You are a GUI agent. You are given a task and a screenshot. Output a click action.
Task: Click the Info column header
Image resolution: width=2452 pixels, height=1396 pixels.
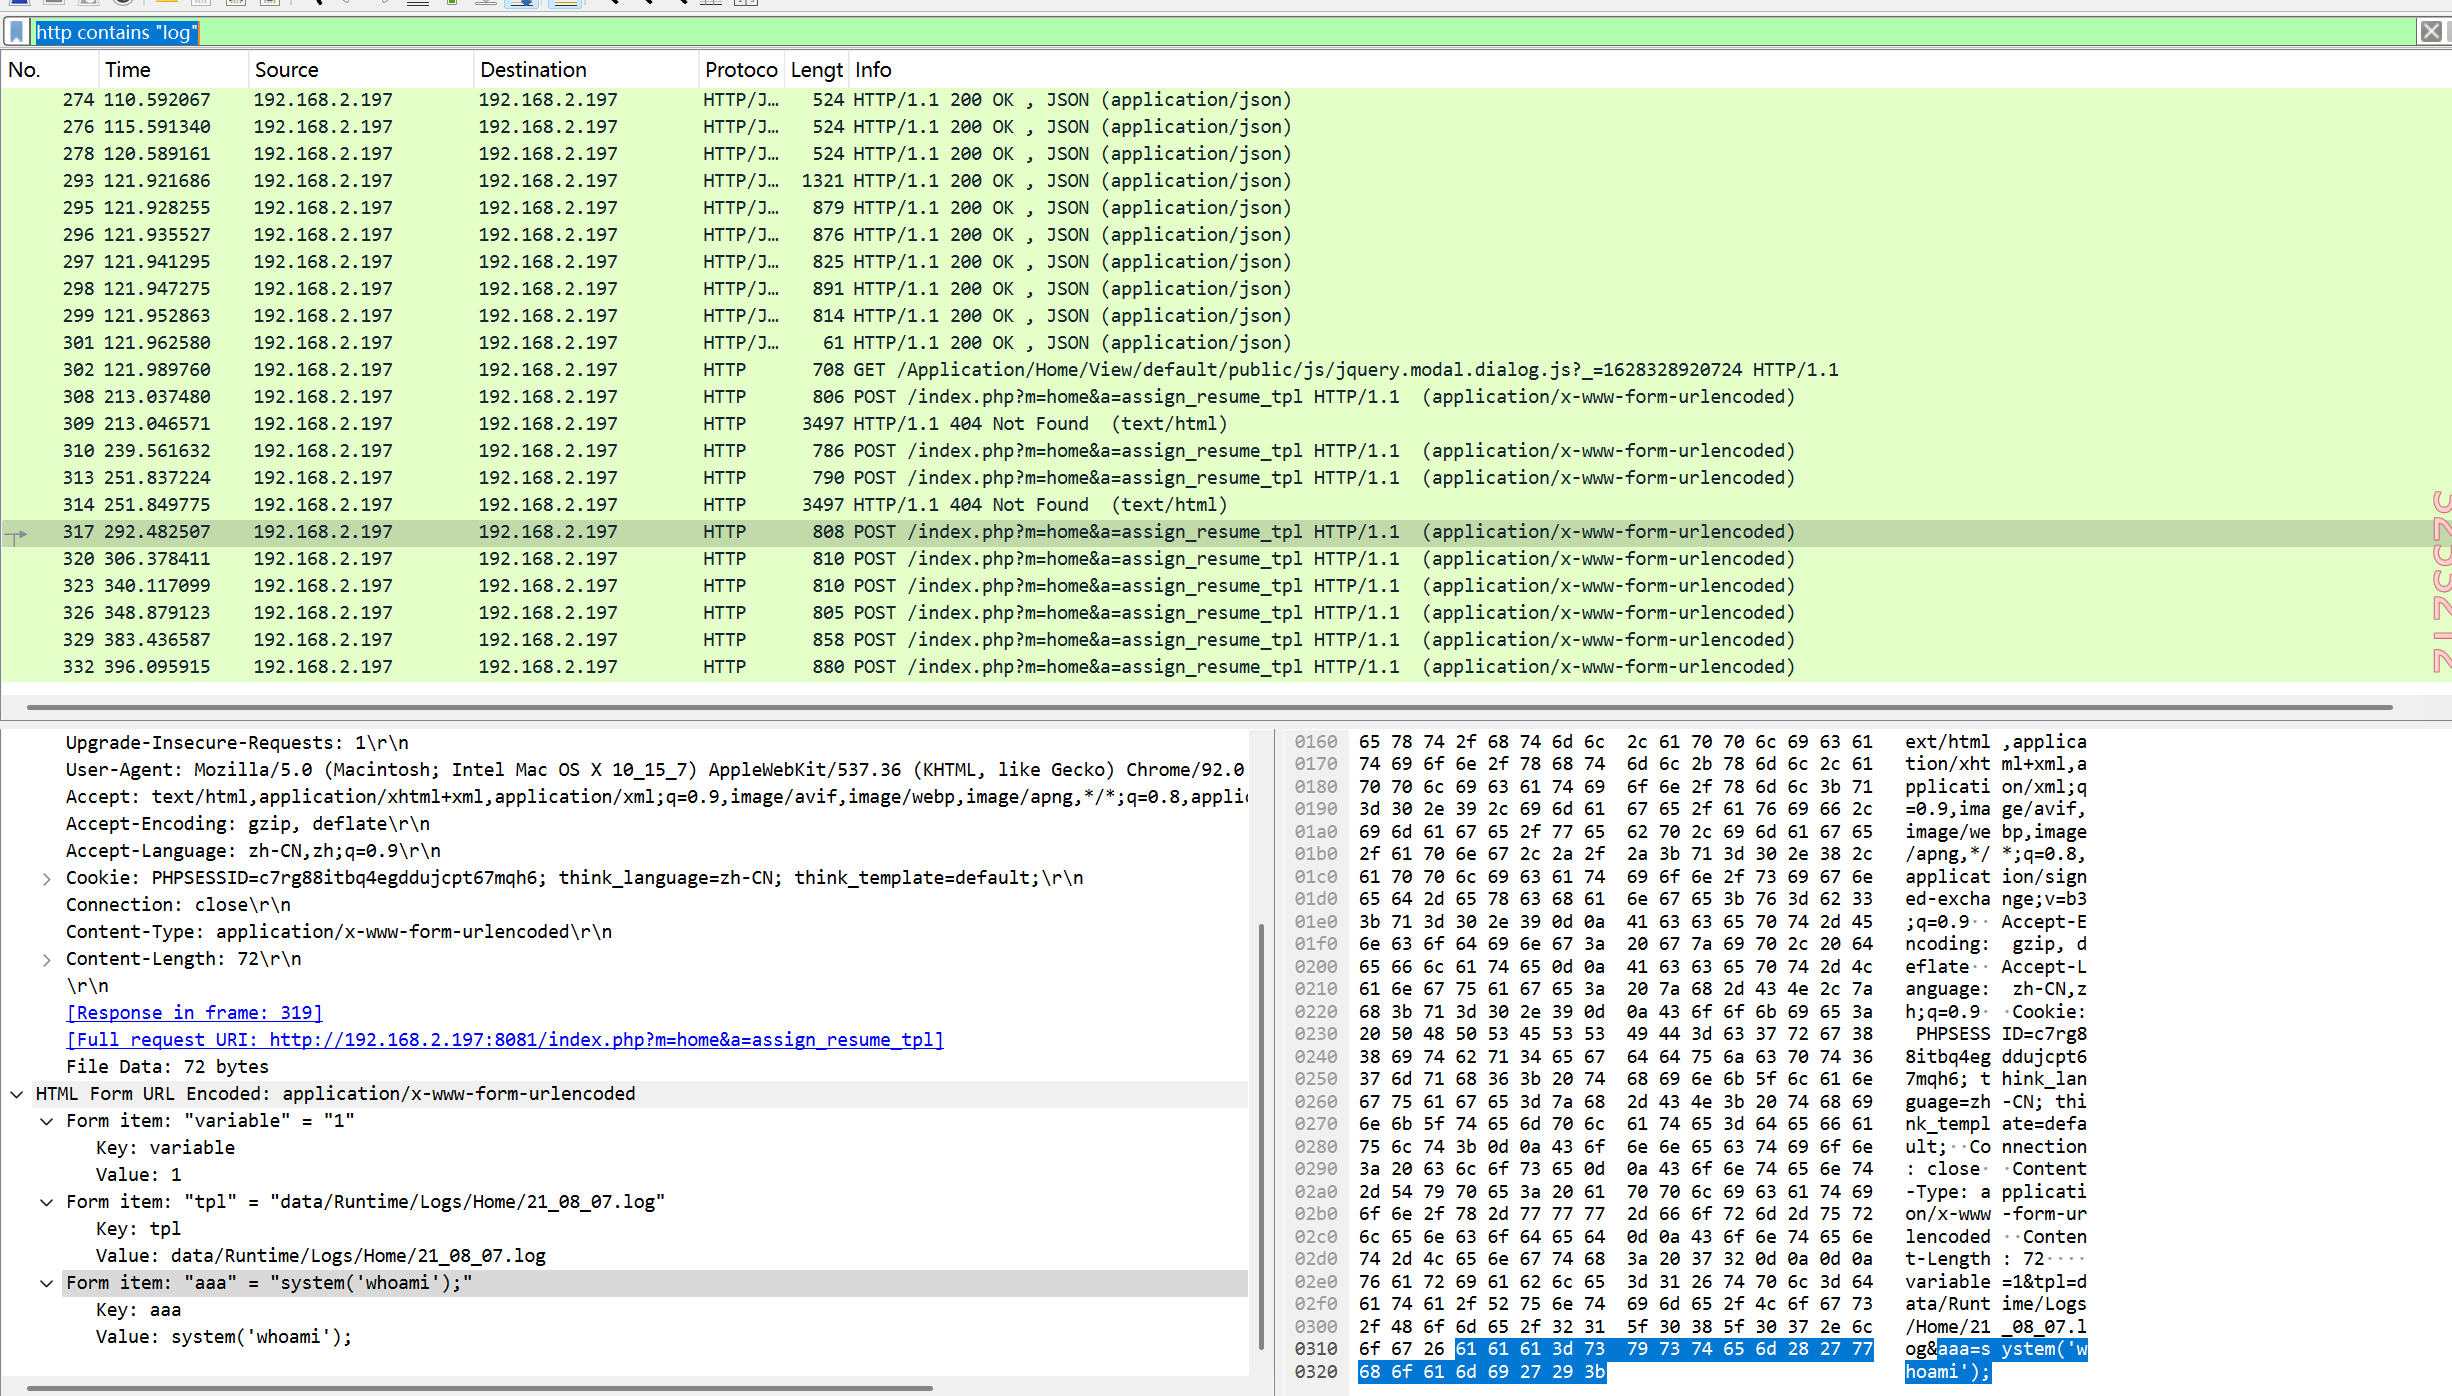coord(873,70)
